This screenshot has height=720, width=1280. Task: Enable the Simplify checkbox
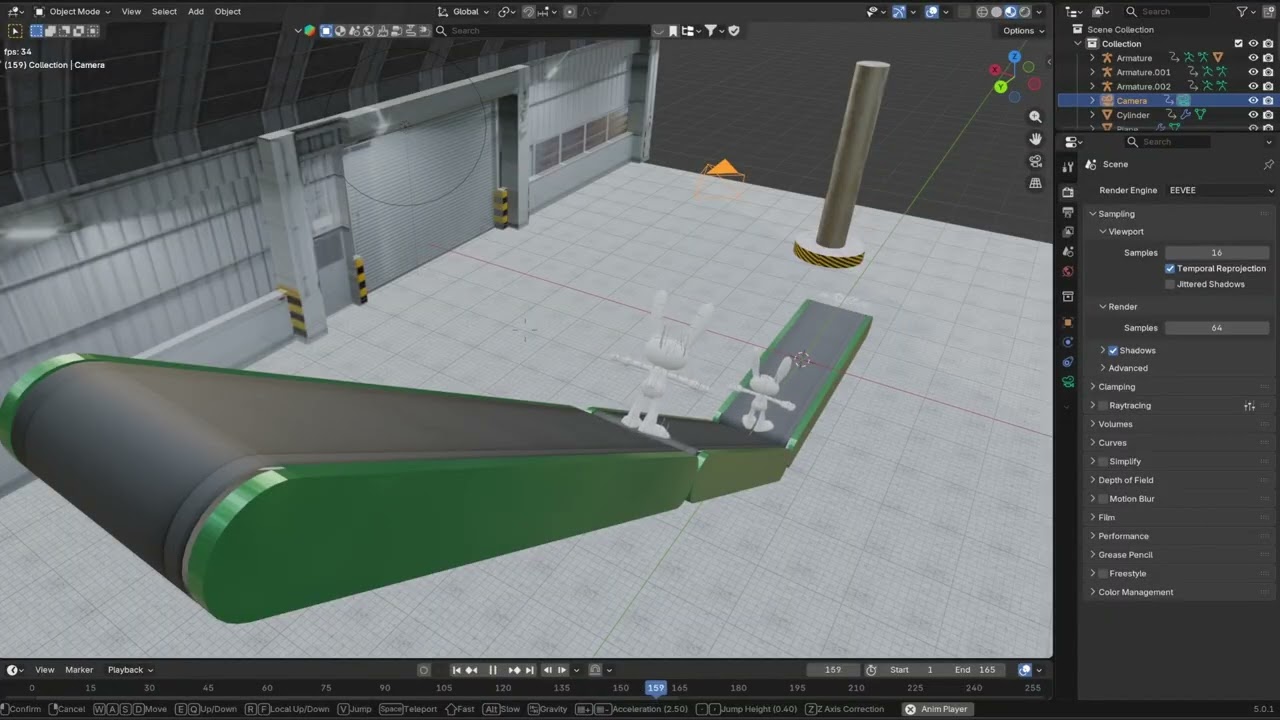(x=1103, y=462)
